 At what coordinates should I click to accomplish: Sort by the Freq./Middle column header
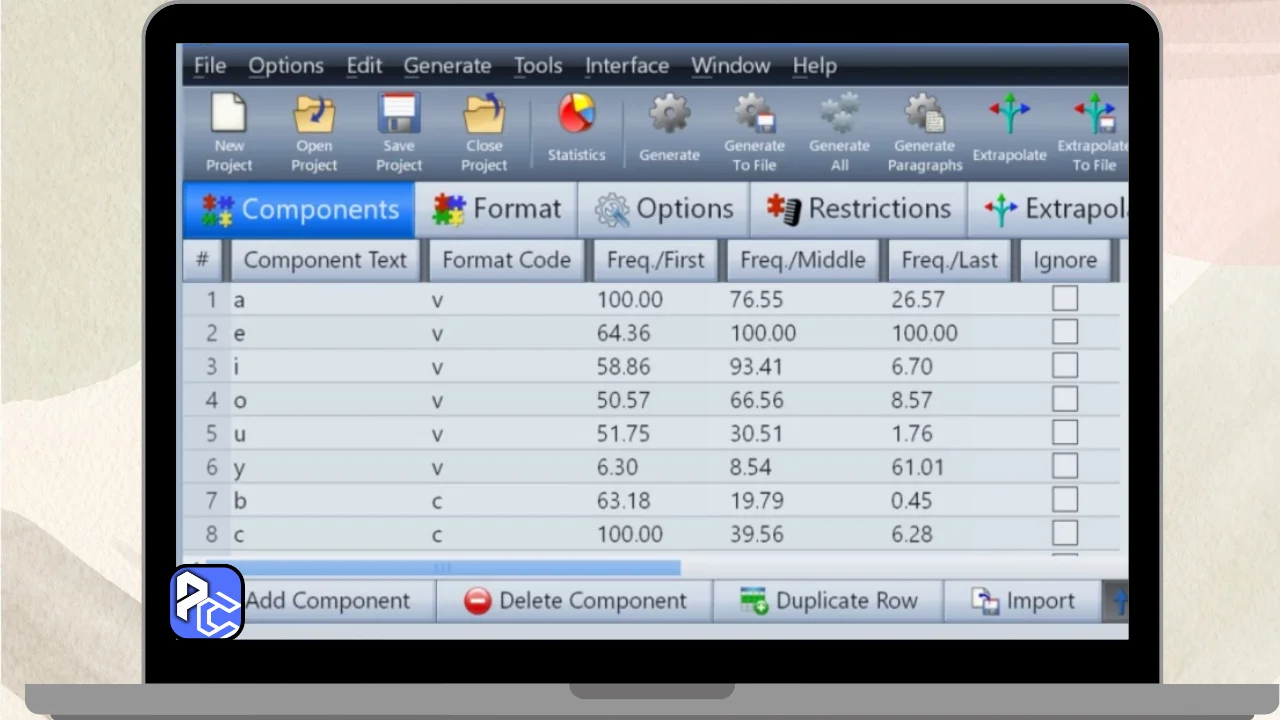pos(803,260)
